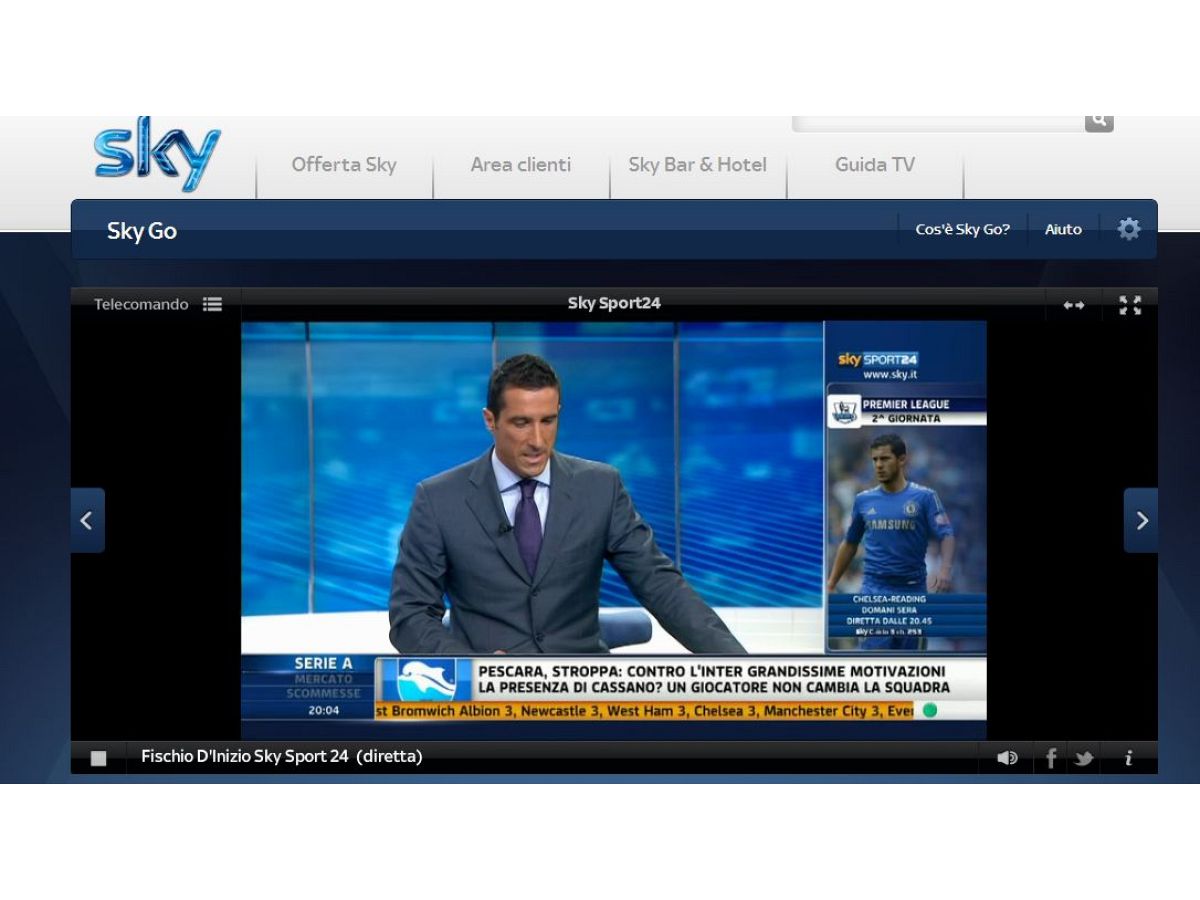
Task: Stop the live playback
Action: click(x=98, y=758)
